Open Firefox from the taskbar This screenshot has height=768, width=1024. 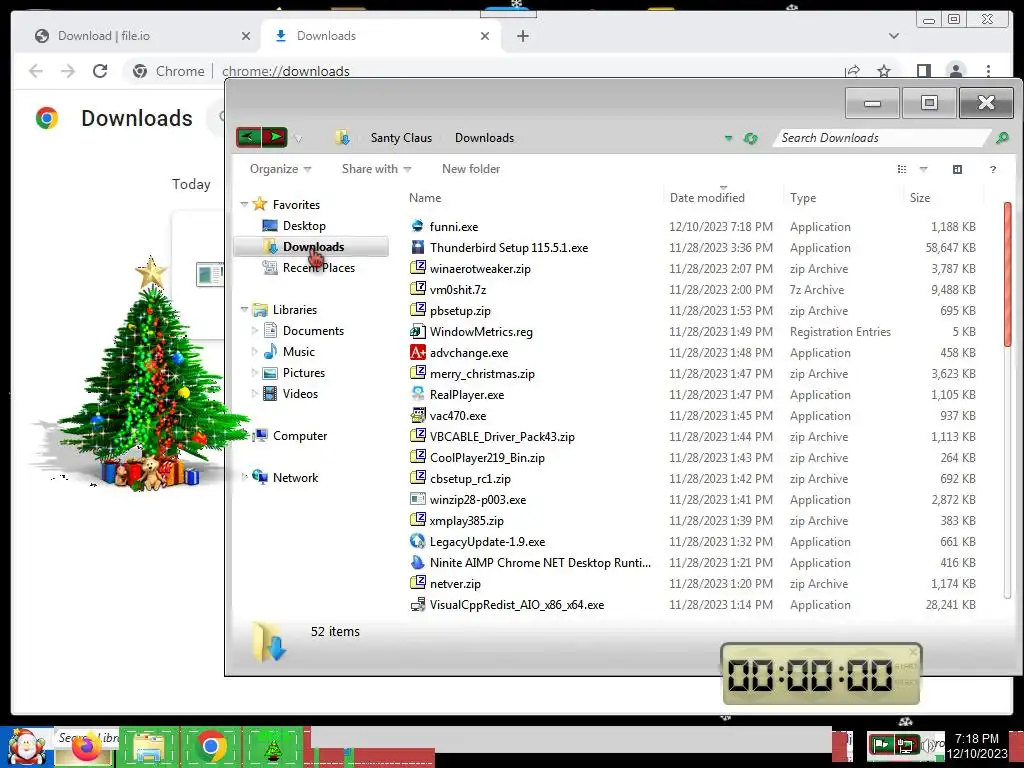[86, 746]
